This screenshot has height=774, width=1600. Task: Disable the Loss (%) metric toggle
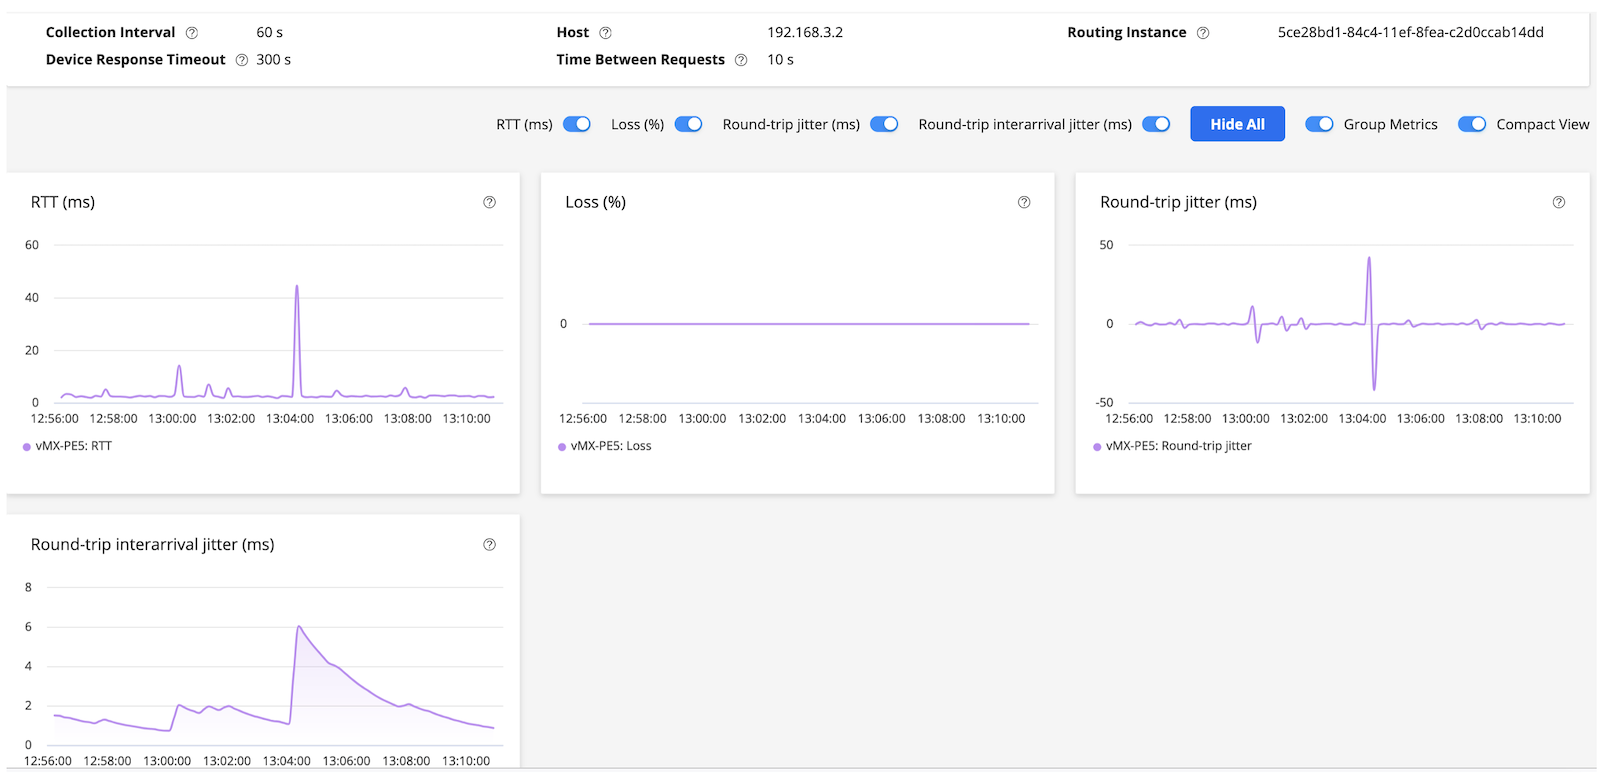(x=688, y=124)
